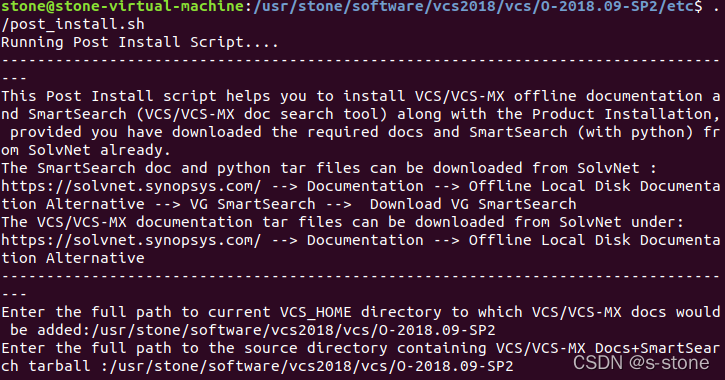Click 'SmartSearch (VCS/VCS-MX doc search tool)' text
The height and width of the screenshot is (380, 725).
[207, 114]
